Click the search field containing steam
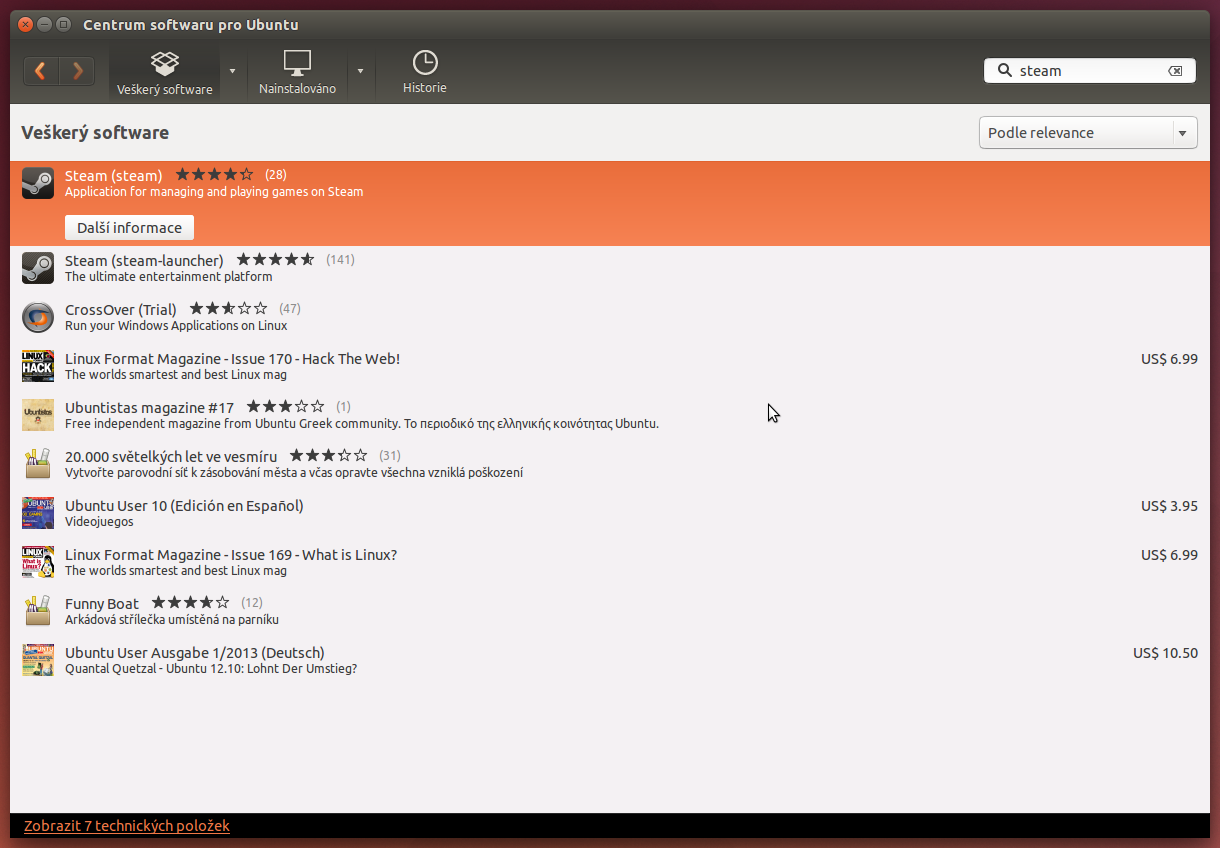Image resolution: width=1220 pixels, height=848 pixels. (1090, 71)
